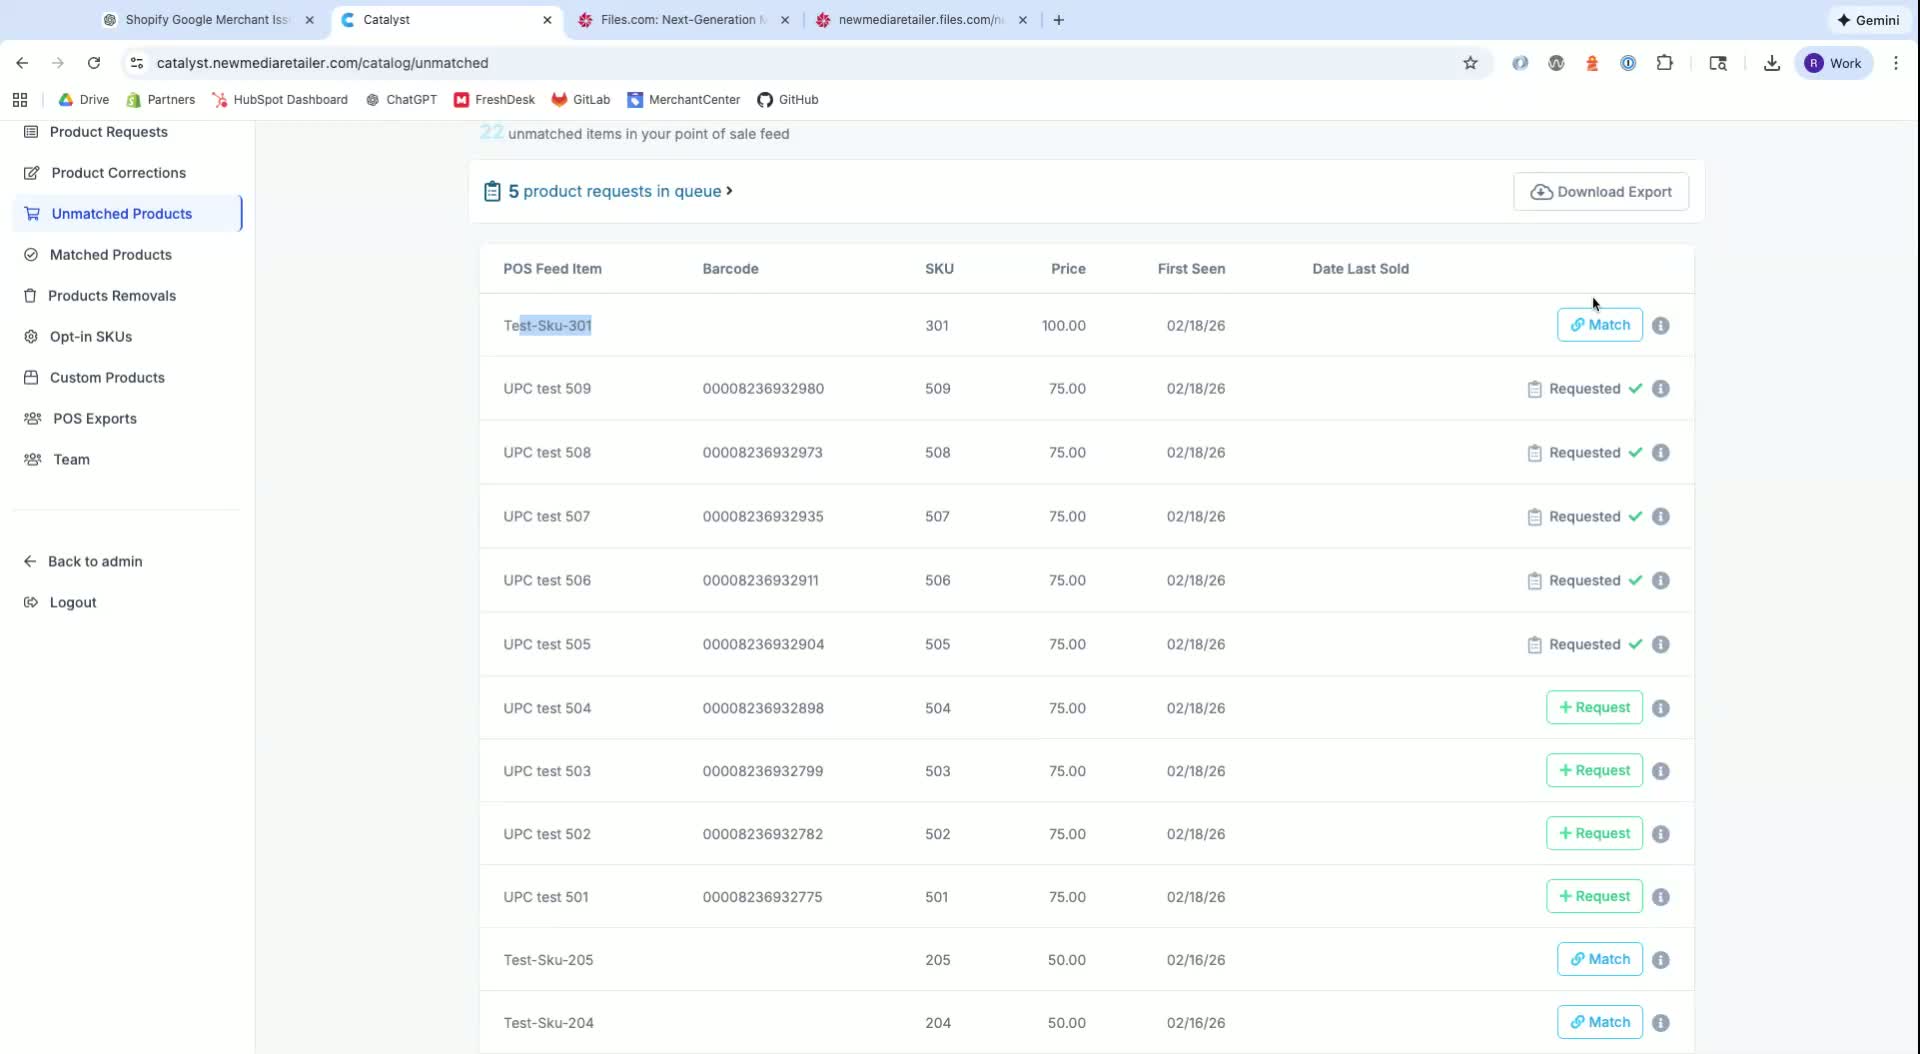Request product for UPC test 502
The height and width of the screenshot is (1054, 1920).
pos(1594,834)
